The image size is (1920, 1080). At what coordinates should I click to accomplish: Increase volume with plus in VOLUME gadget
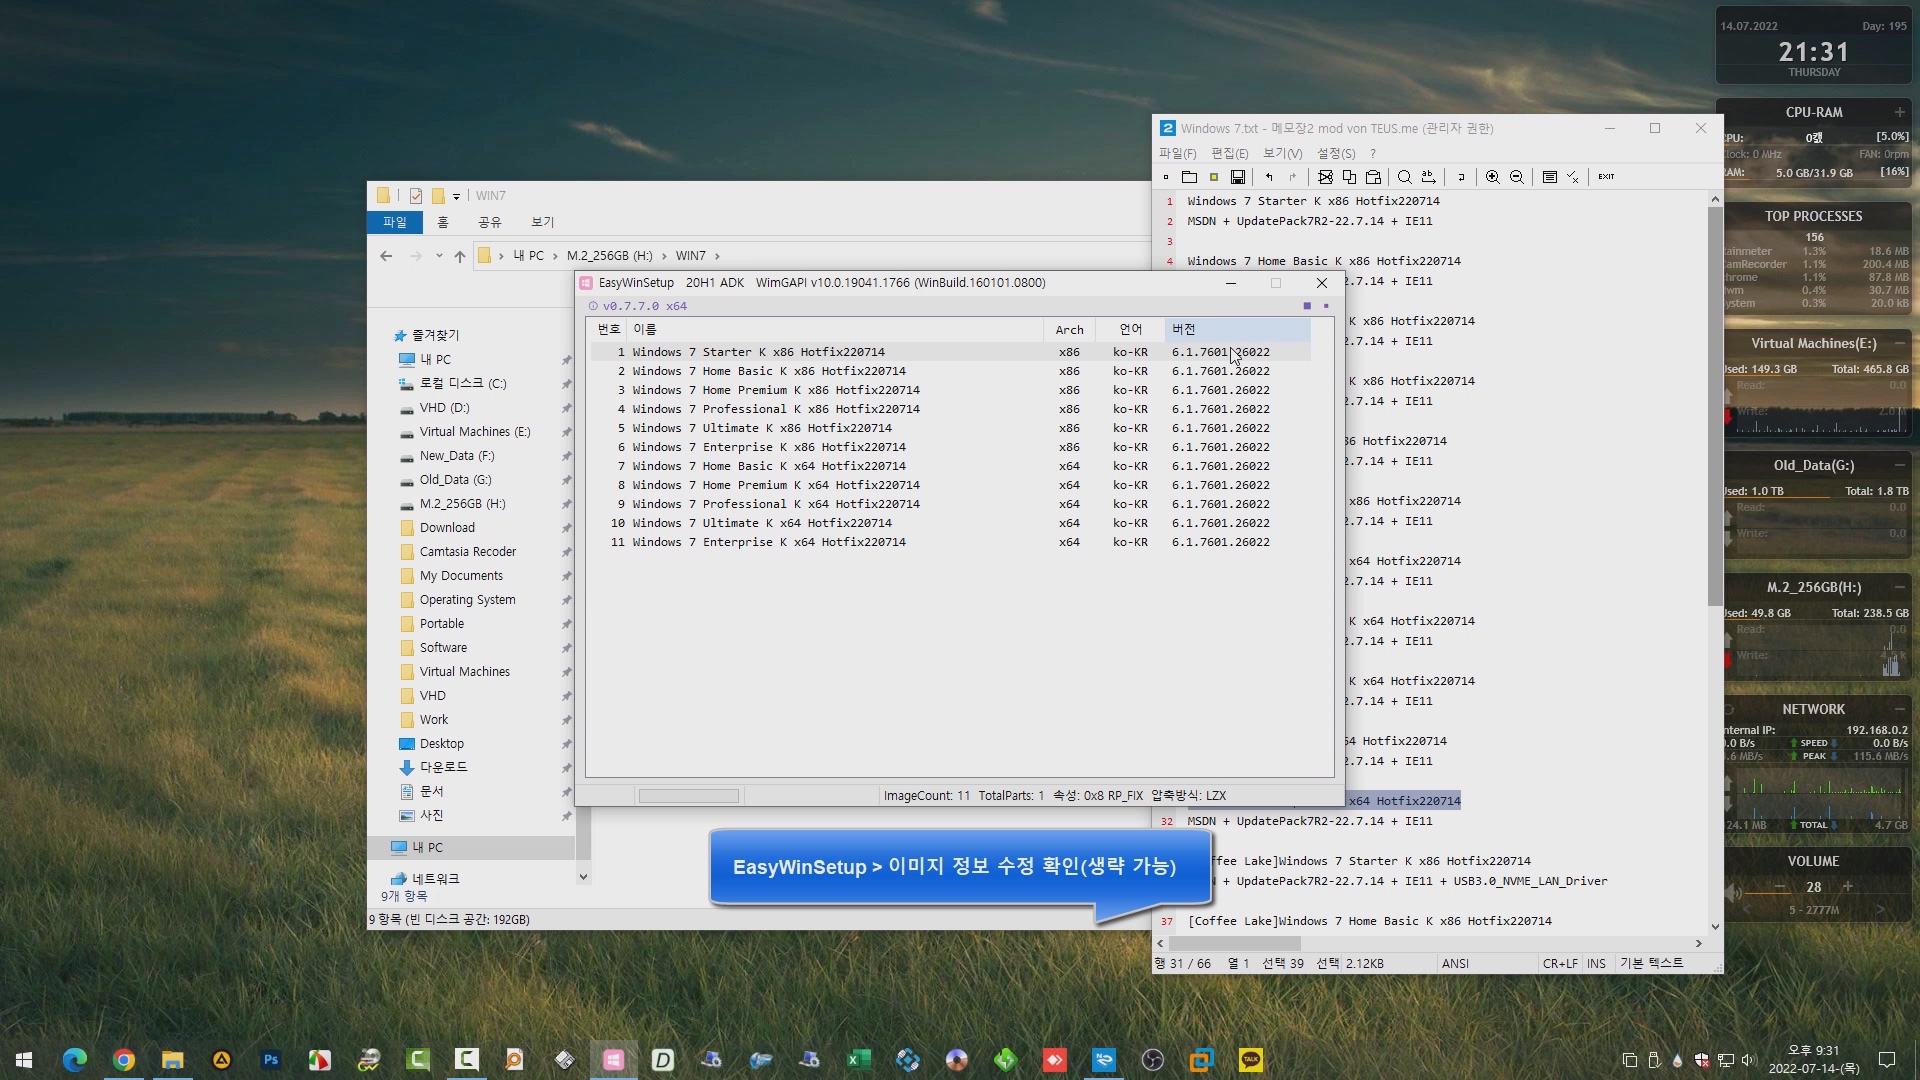click(1847, 887)
